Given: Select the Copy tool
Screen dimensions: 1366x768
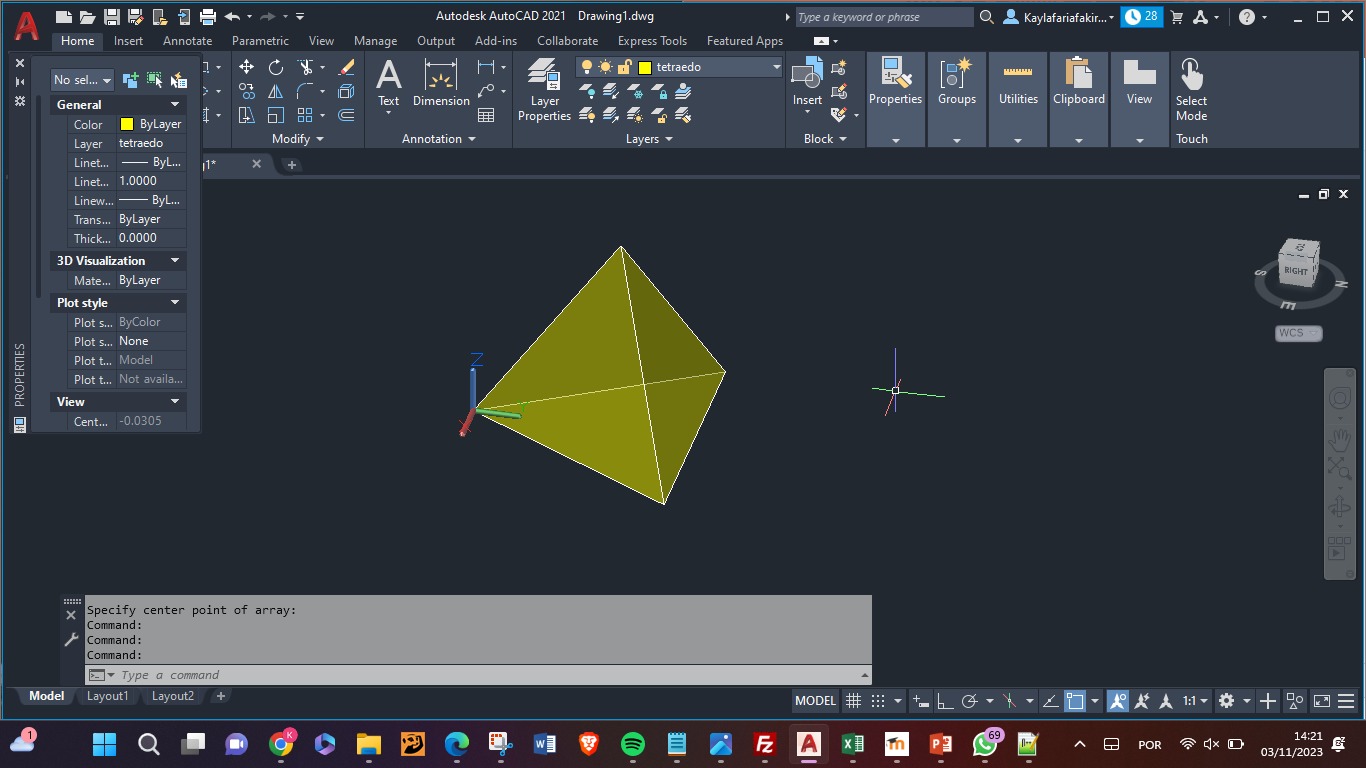Looking at the screenshot, I should (246, 91).
